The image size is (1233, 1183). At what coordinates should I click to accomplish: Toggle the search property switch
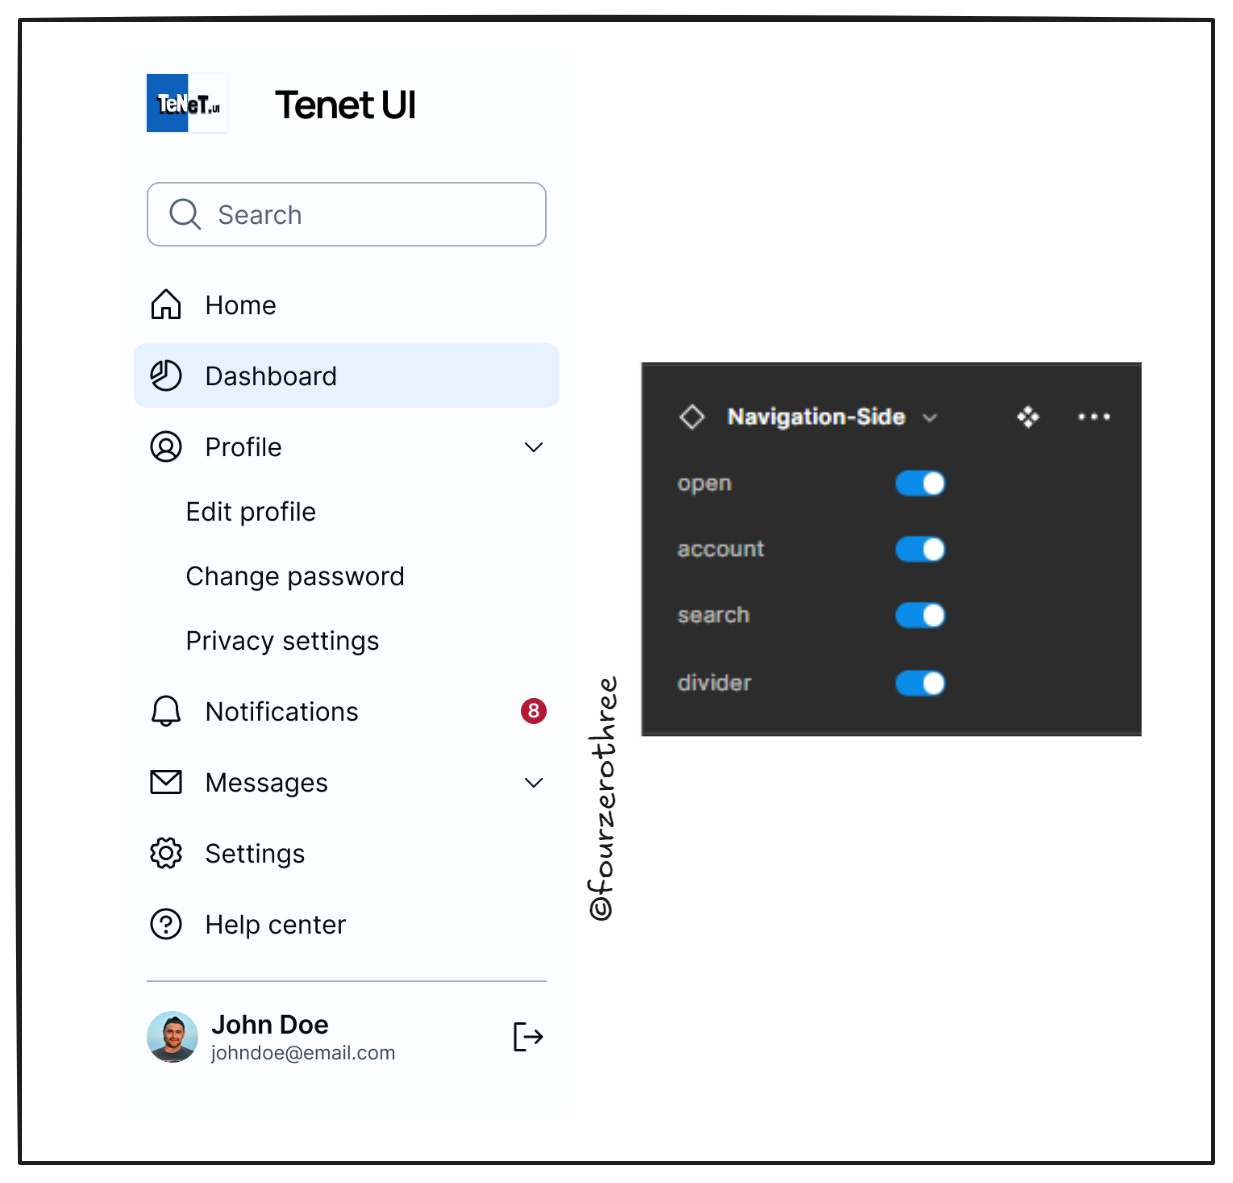920,615
